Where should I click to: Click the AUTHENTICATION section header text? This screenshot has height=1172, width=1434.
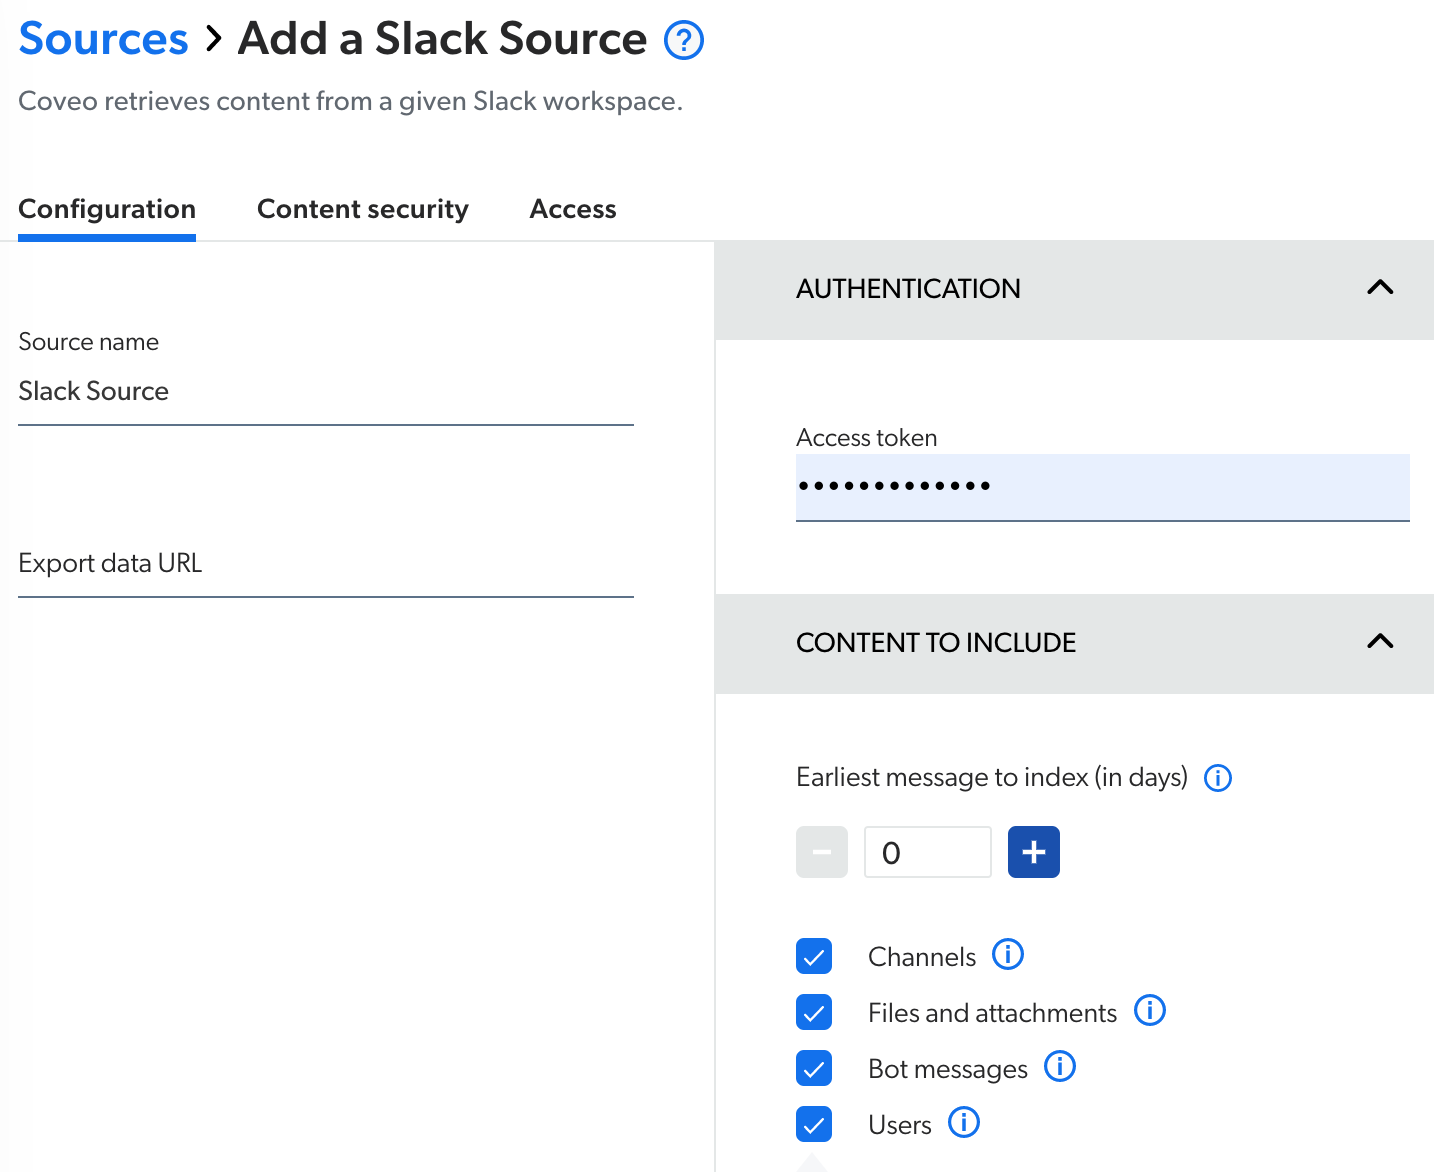(908, 289)
